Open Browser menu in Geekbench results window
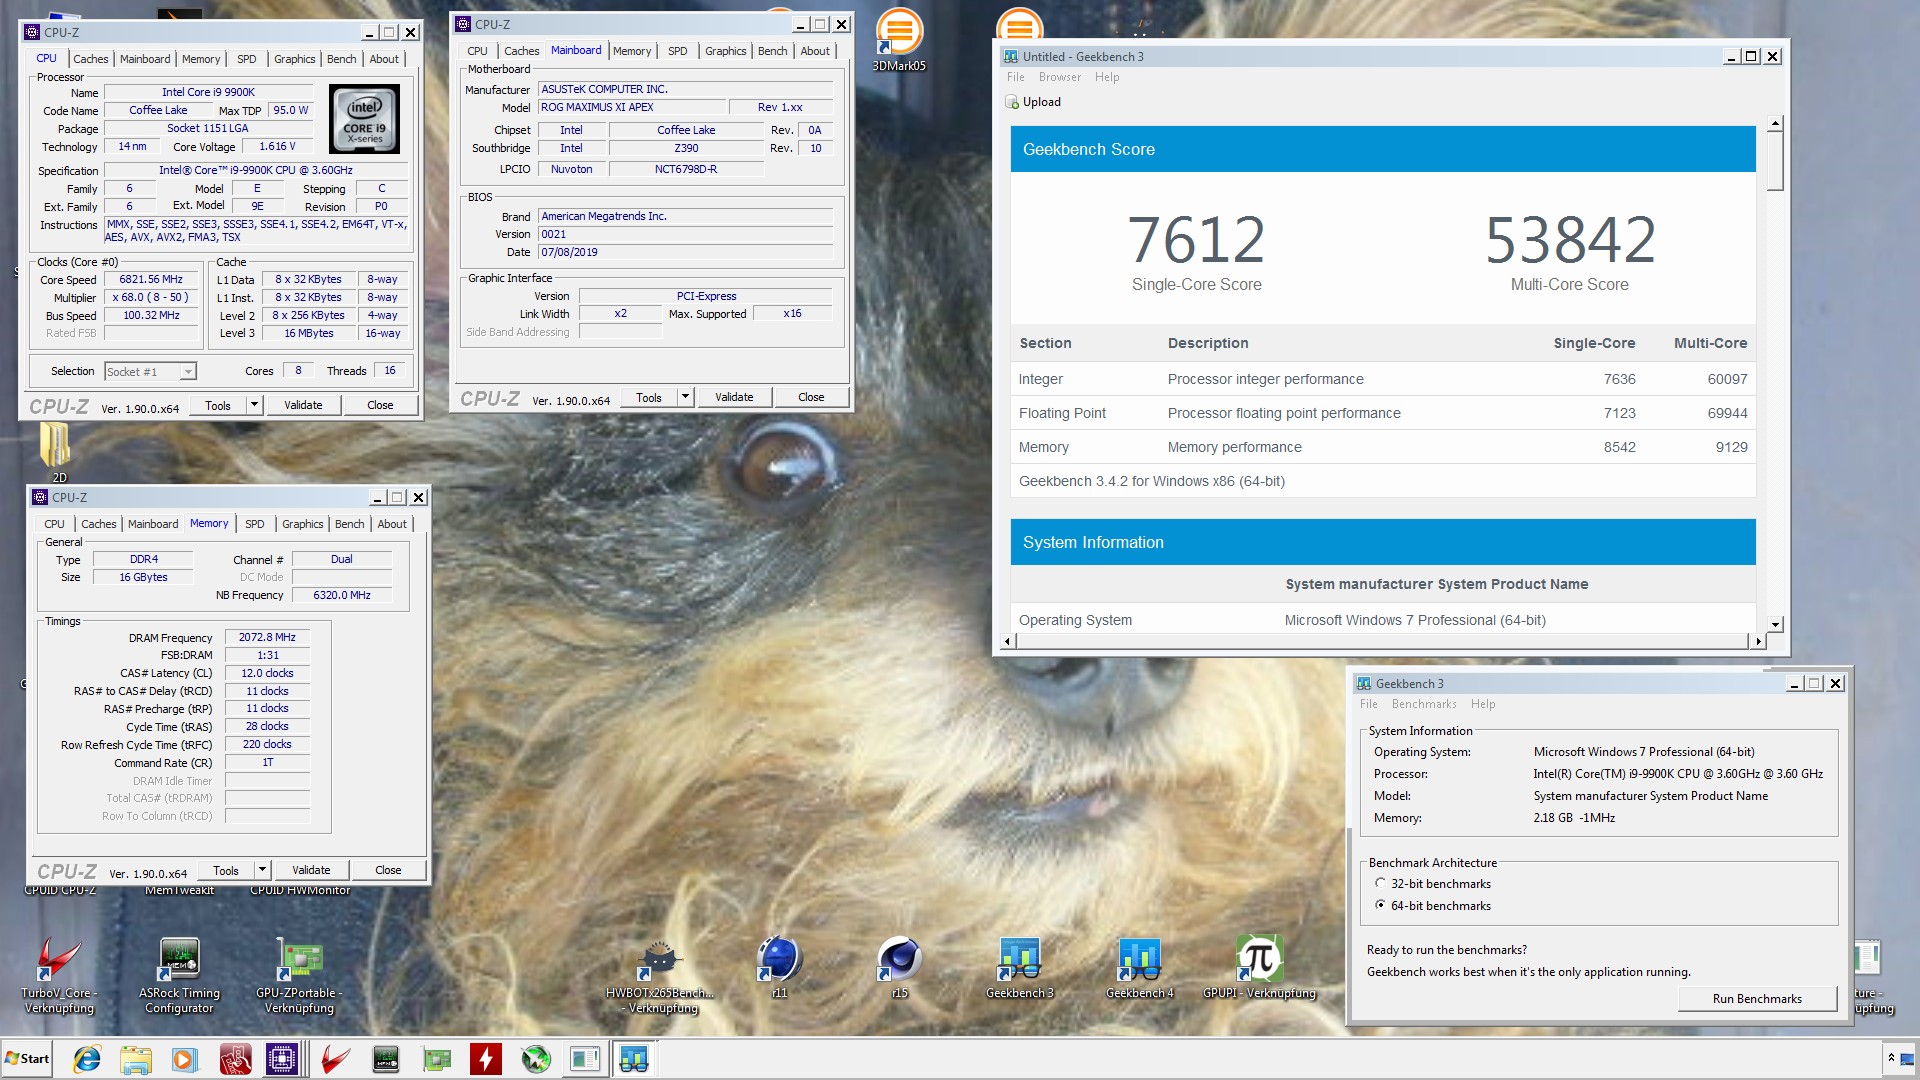The height and width of the screenshot is (1080, 1920). (1059, 77)
